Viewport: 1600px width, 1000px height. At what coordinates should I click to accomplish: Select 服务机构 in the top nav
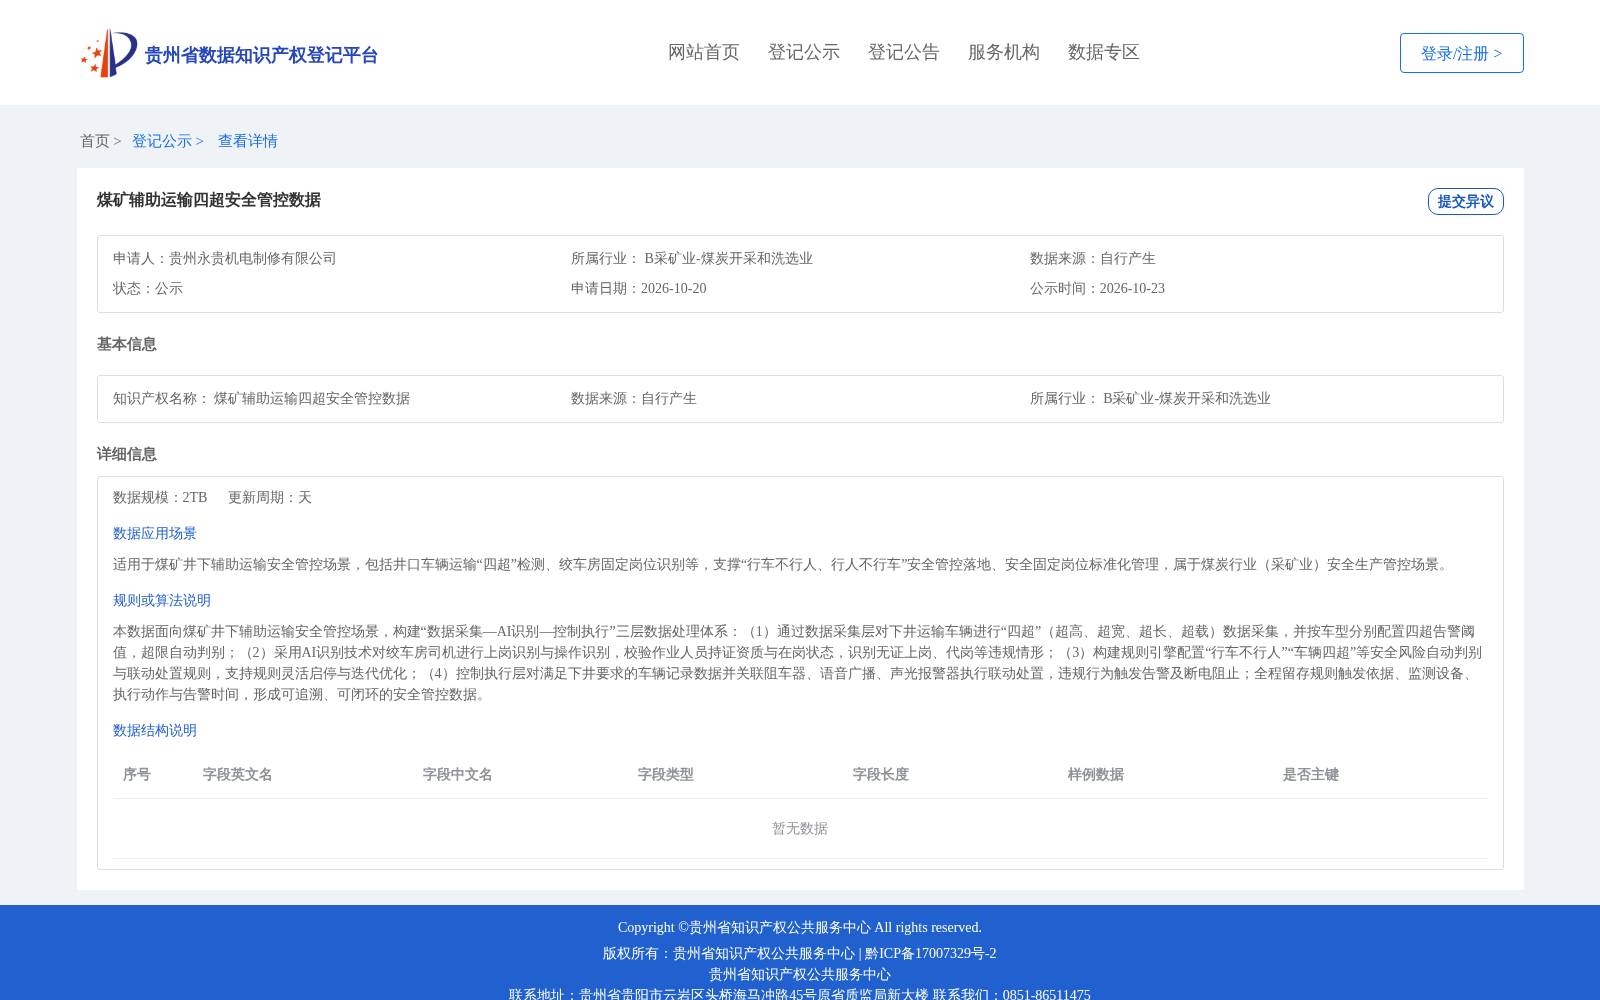pos(1004,52)
